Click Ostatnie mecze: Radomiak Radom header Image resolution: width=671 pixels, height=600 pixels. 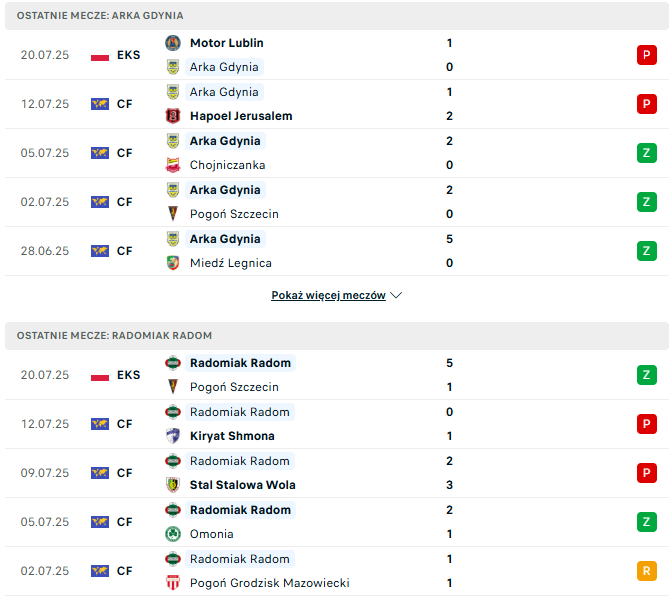(337, 336)
